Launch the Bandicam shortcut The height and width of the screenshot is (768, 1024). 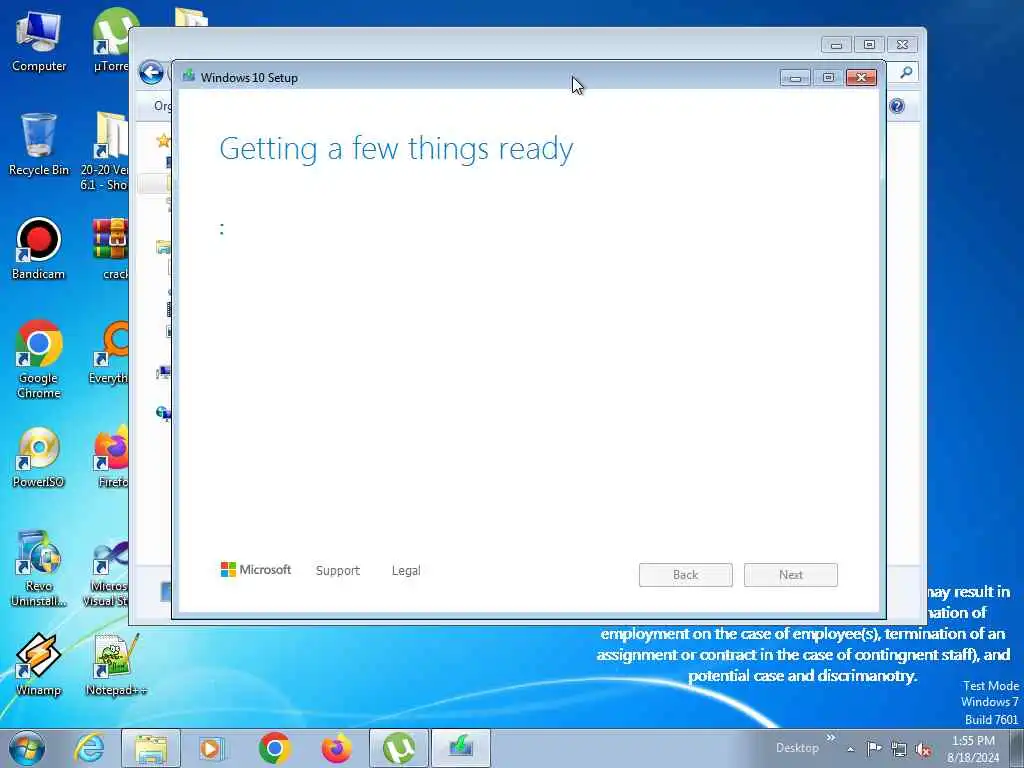coord(39,249)
